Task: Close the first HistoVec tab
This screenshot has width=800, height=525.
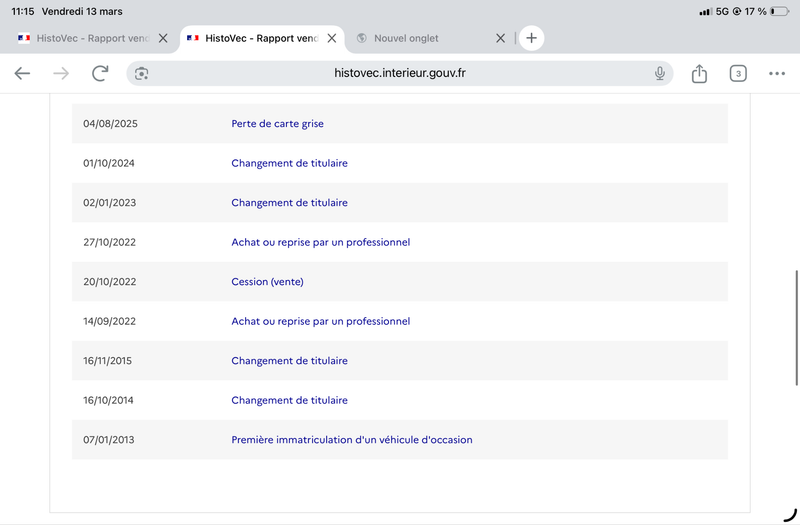Action: [163, 38]
